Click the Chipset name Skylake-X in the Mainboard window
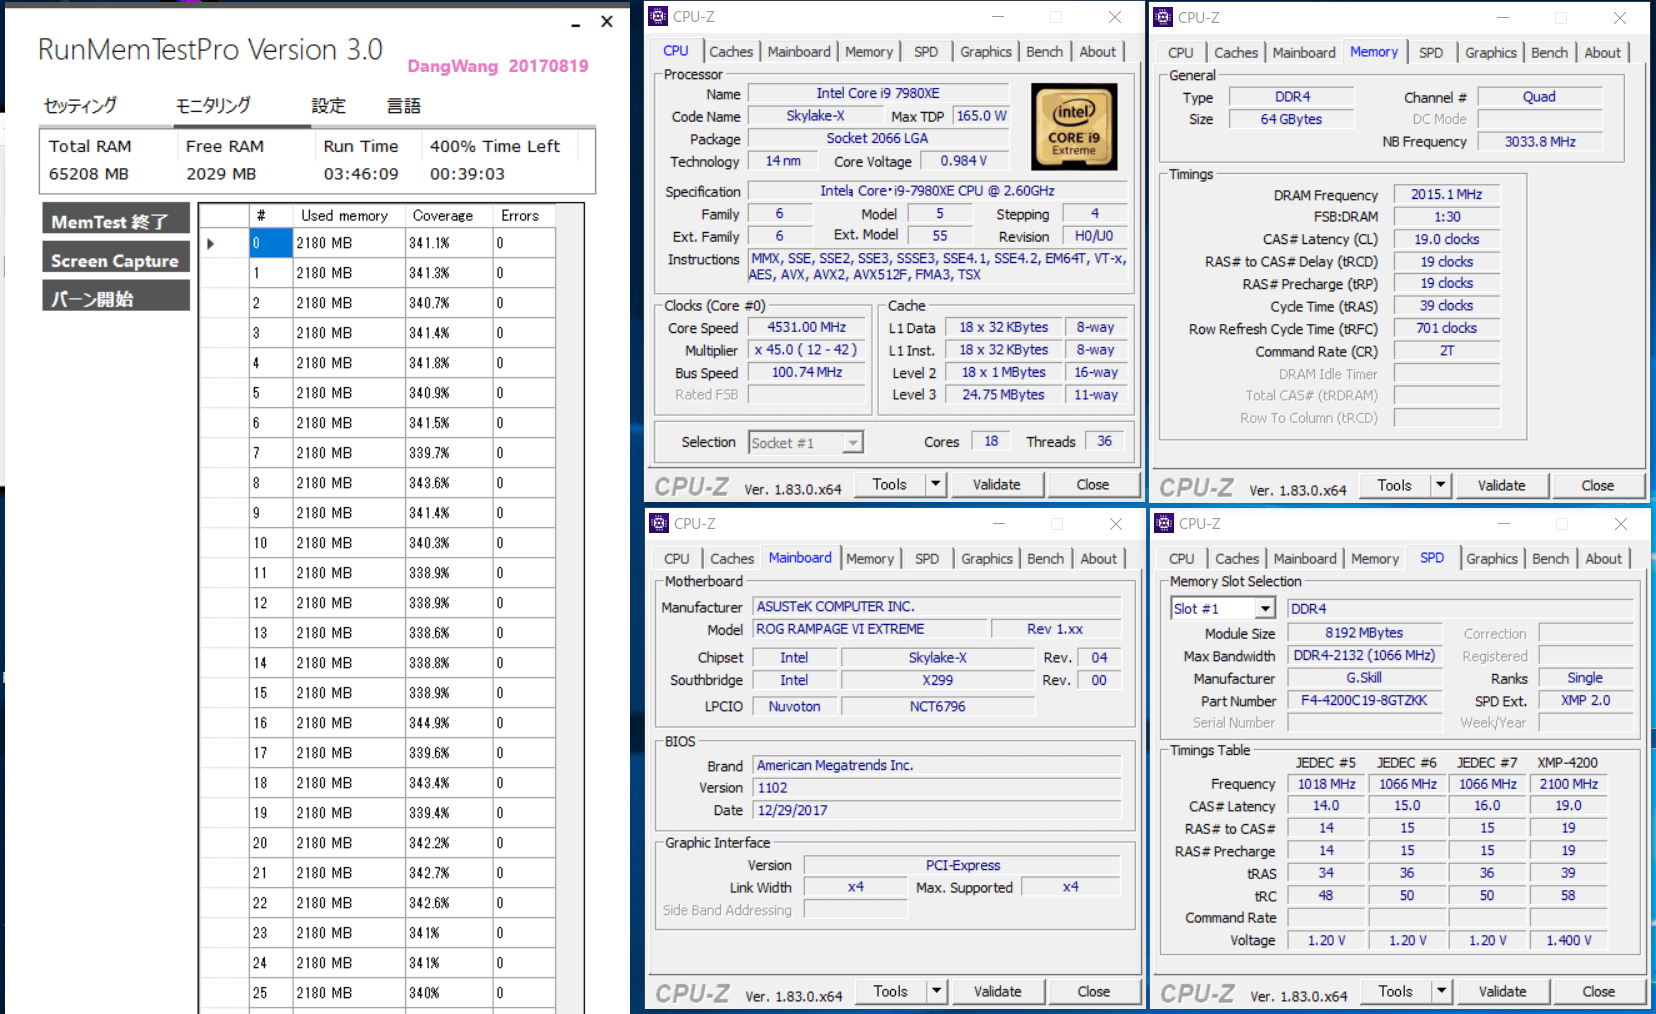This screenshot has height=1014, width=1656. tap(937, 657)
